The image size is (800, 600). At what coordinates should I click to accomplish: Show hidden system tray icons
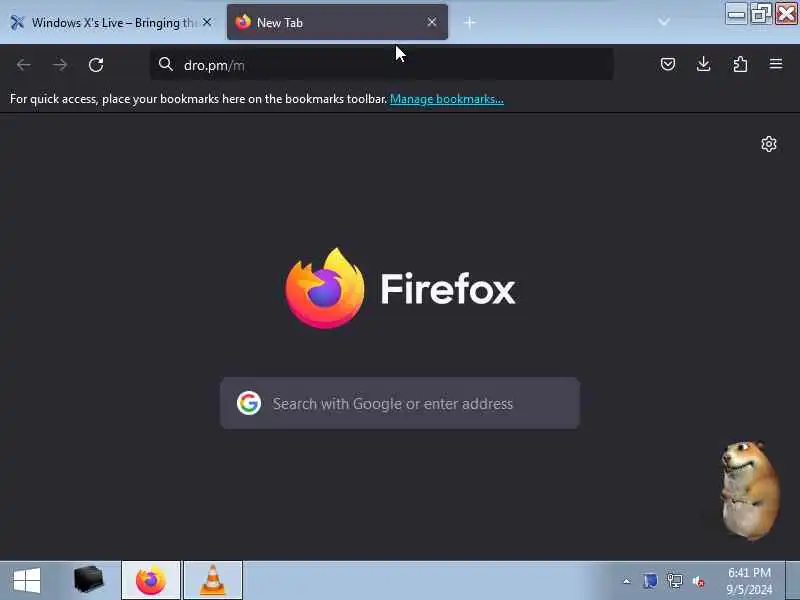(627, 581)
